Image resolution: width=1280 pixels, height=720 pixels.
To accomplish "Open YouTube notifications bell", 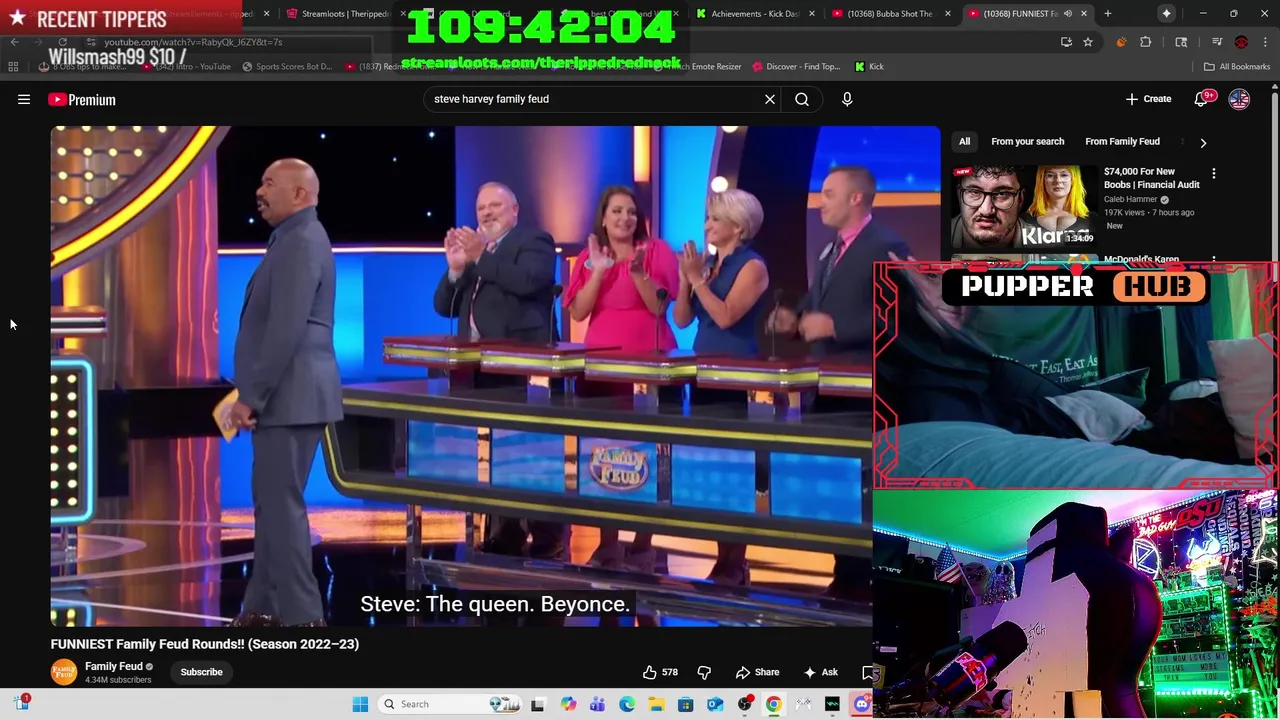I will [1202, 99].
